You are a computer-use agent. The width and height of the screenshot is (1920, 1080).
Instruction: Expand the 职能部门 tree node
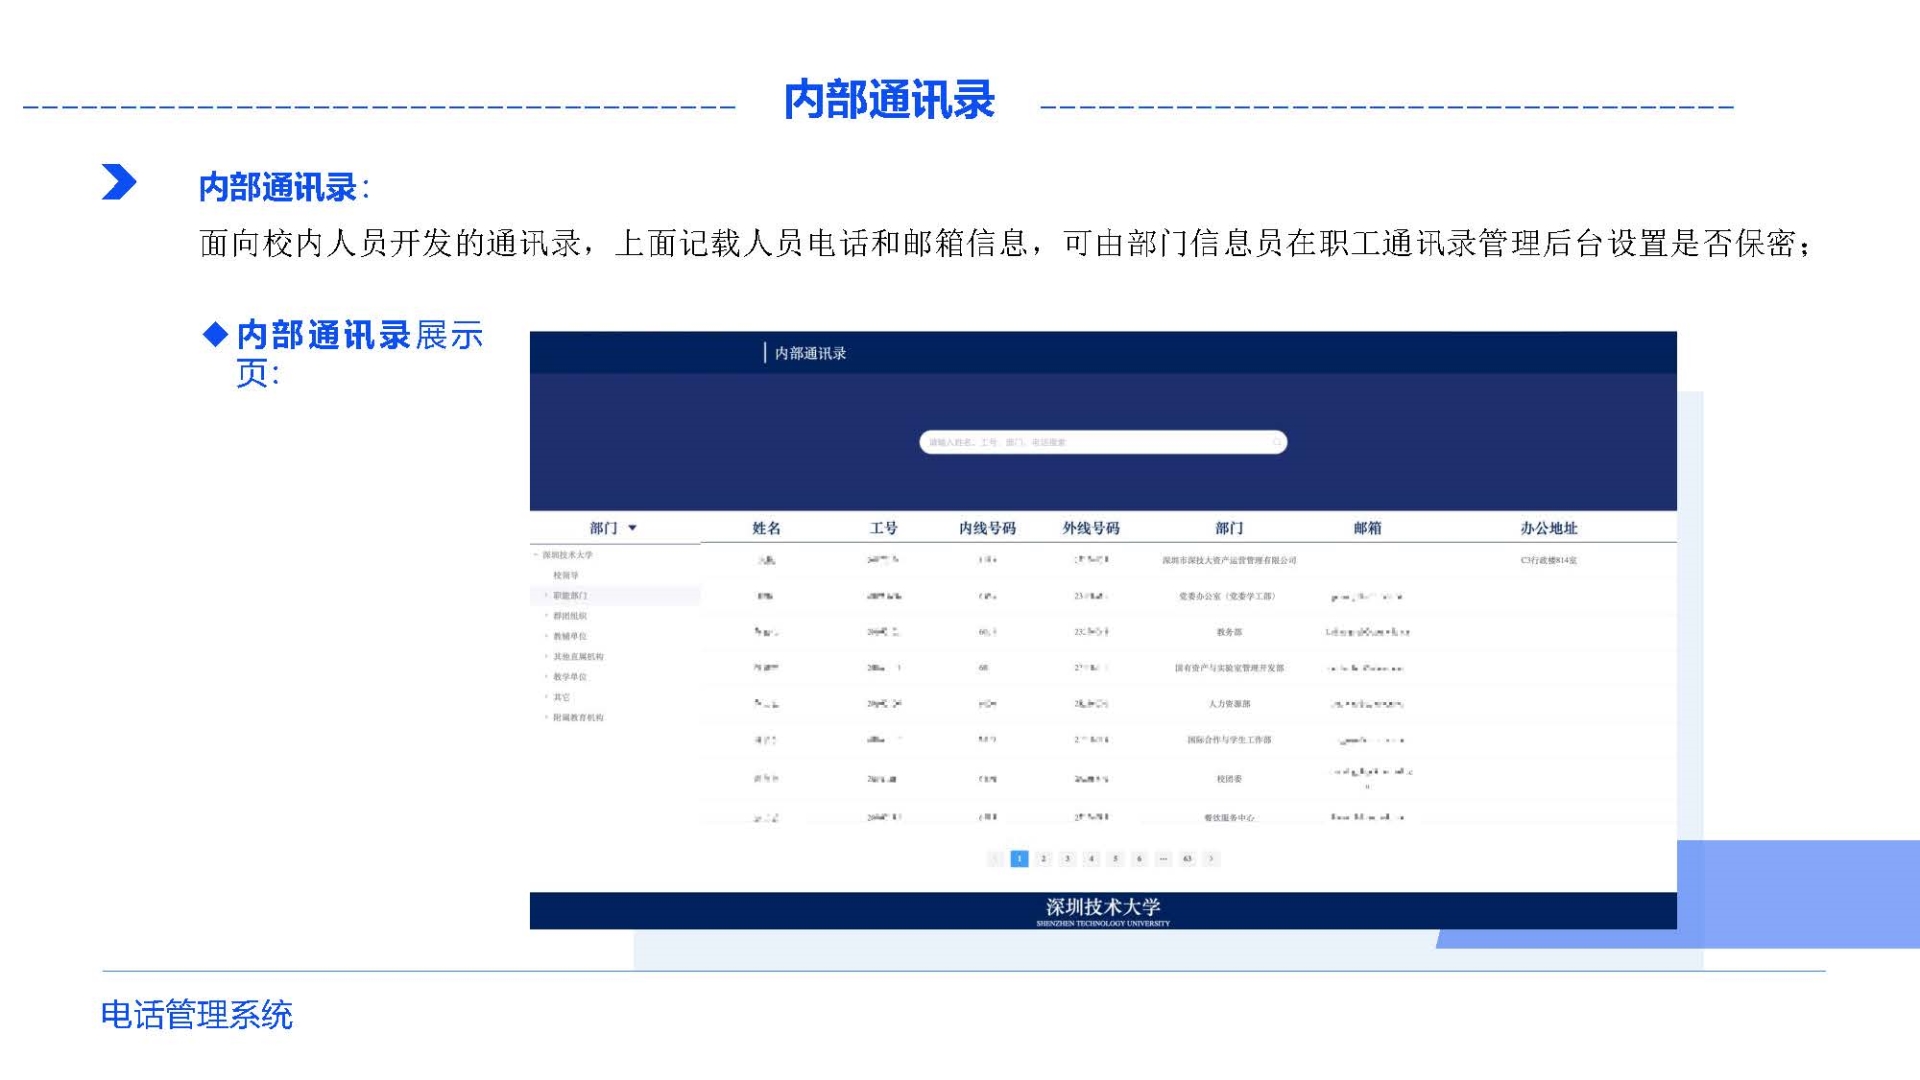546,596
